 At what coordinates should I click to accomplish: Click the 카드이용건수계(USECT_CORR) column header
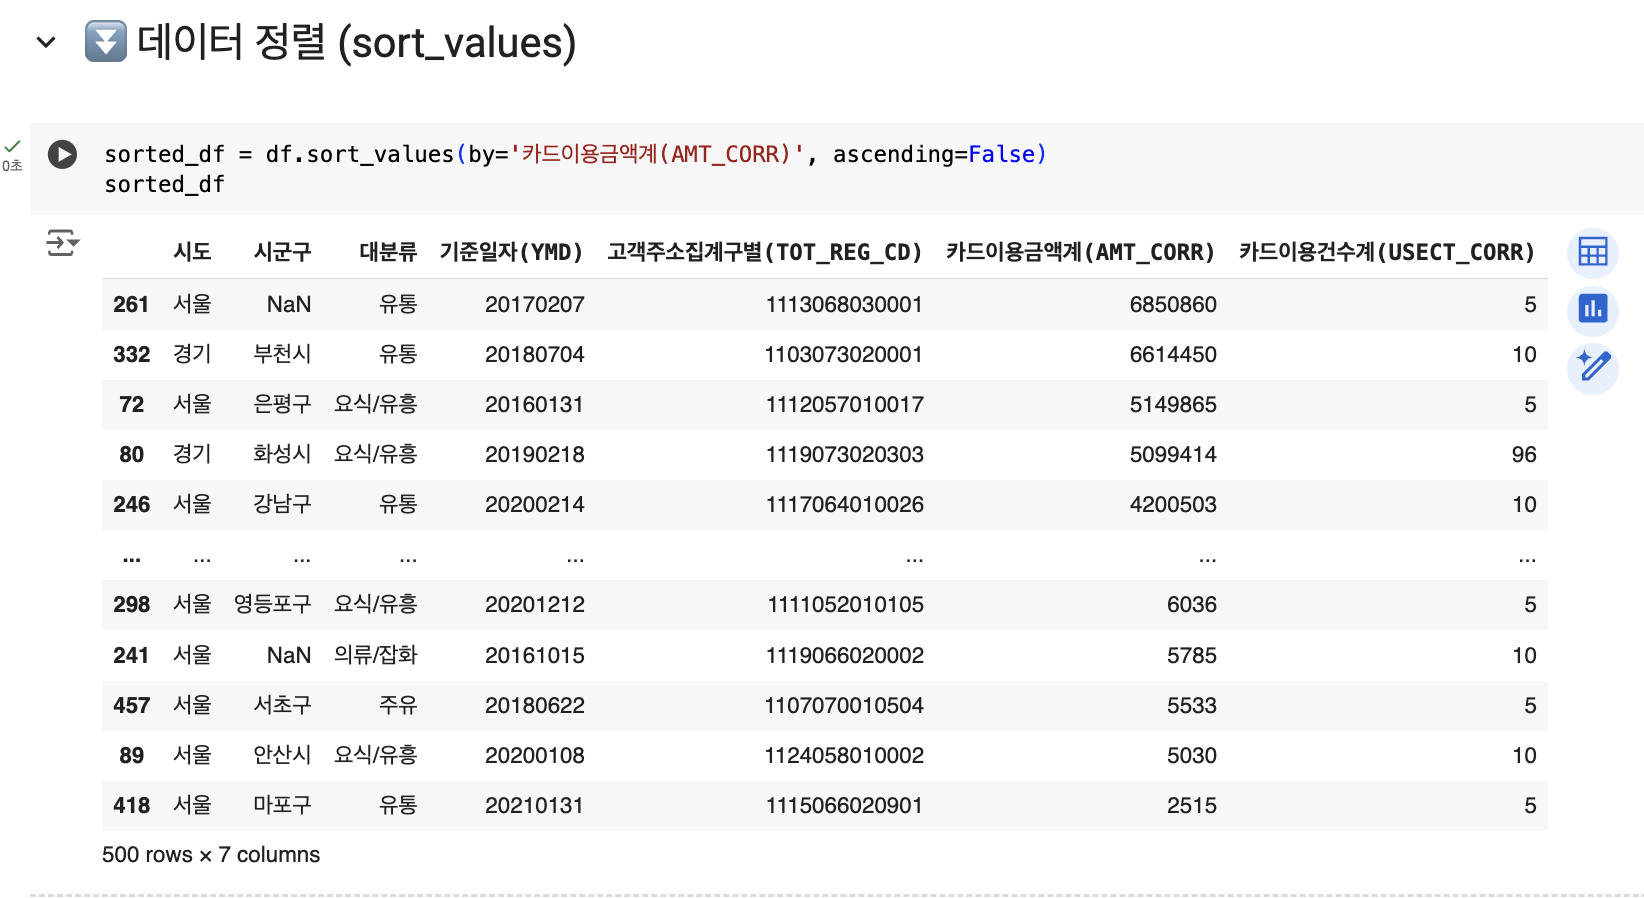pyautogui.click(x=1387, y=252)
